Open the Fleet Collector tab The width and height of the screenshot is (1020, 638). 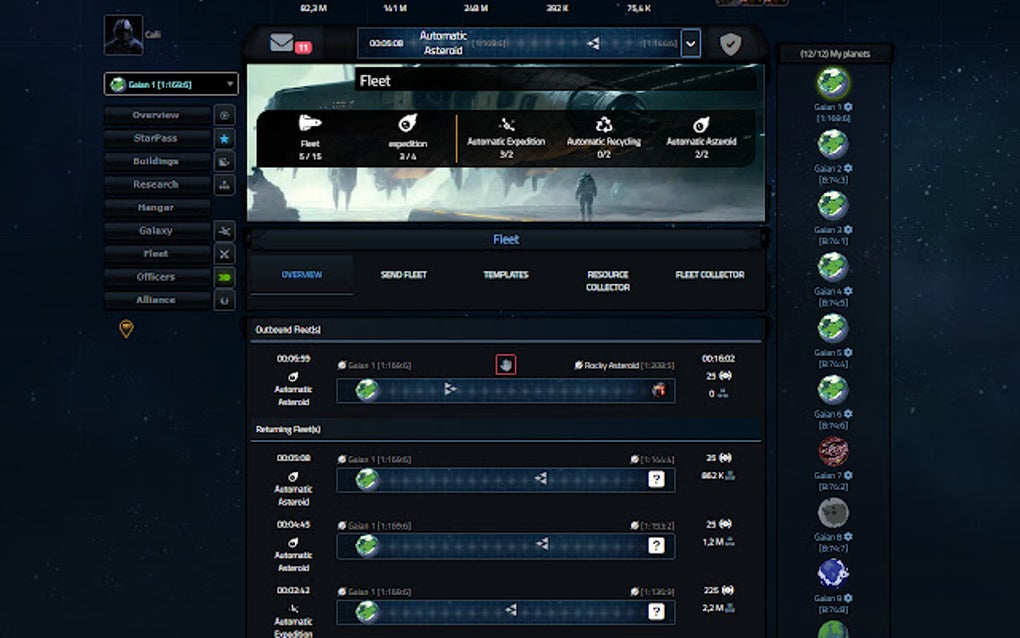pos(711,275)
